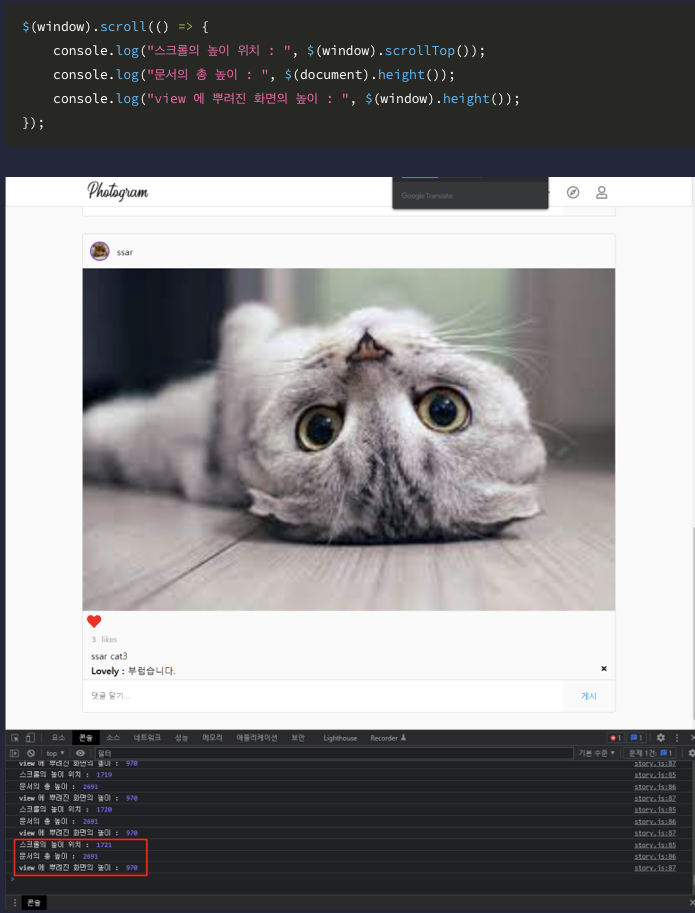This screenshot has height=913, width=695.
Task: Click the $(window).height() code line
Action: tap(286, 99)
